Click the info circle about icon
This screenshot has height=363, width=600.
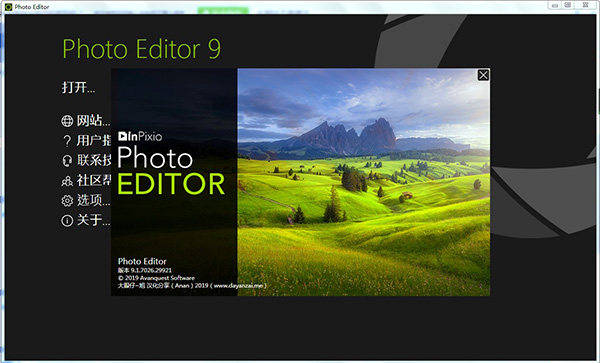click(x=67, y=220)
